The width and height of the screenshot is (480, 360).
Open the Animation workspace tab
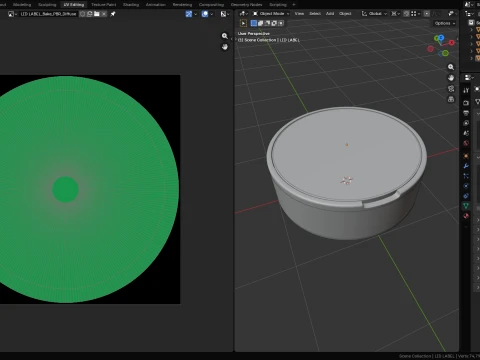point(156,5)
